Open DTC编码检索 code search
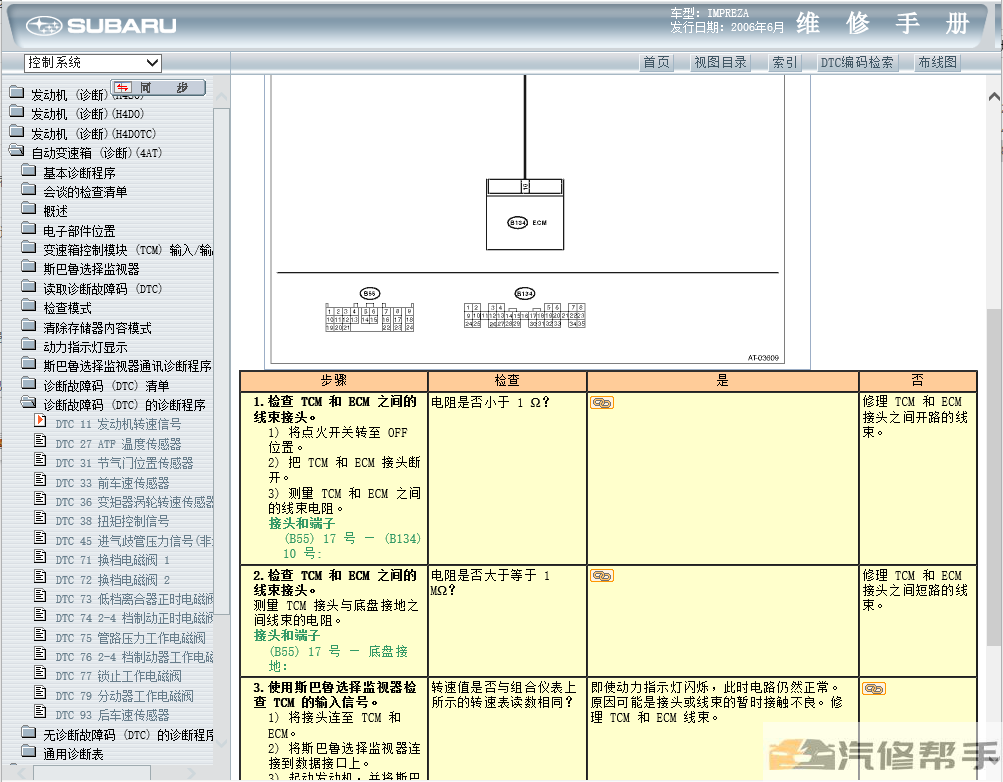This screenshot has height=782, width=1003. click(857, 62)
